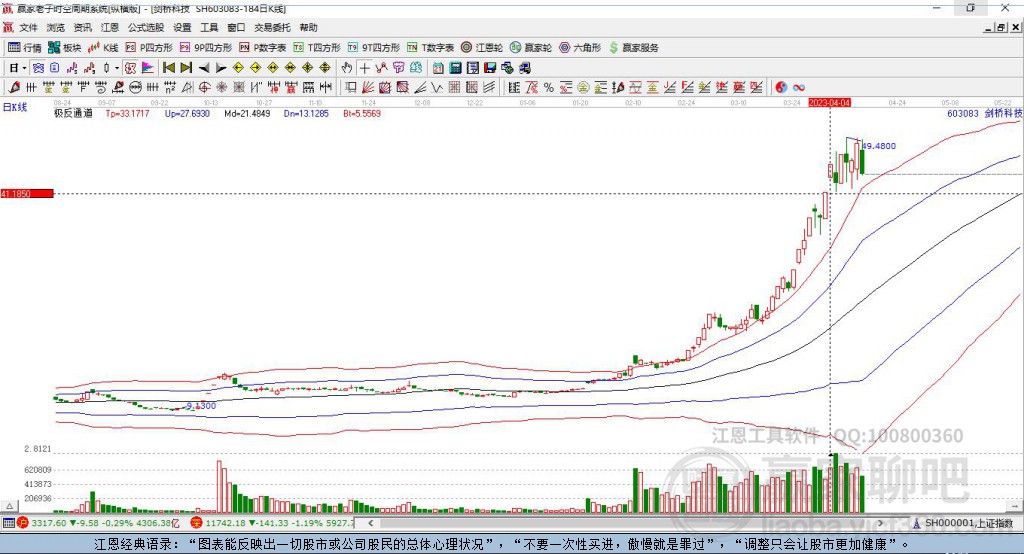Select the percent sign tool

tap(549, 88)
